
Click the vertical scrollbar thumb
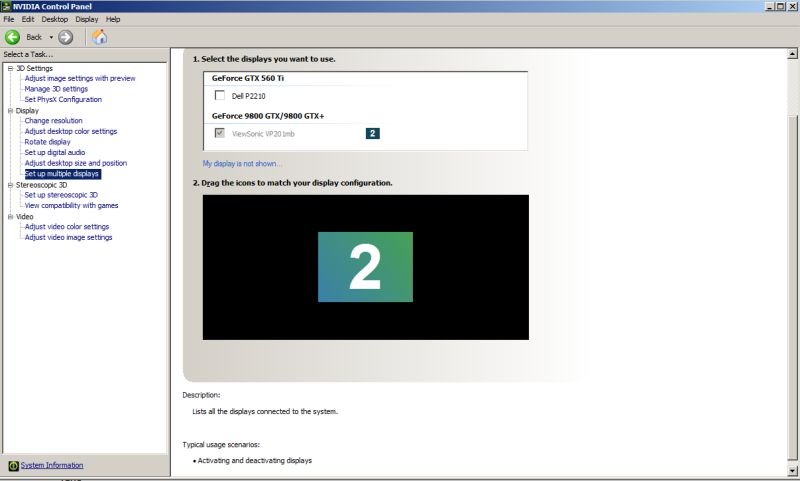pyautogui.click(x=792, y=286)
